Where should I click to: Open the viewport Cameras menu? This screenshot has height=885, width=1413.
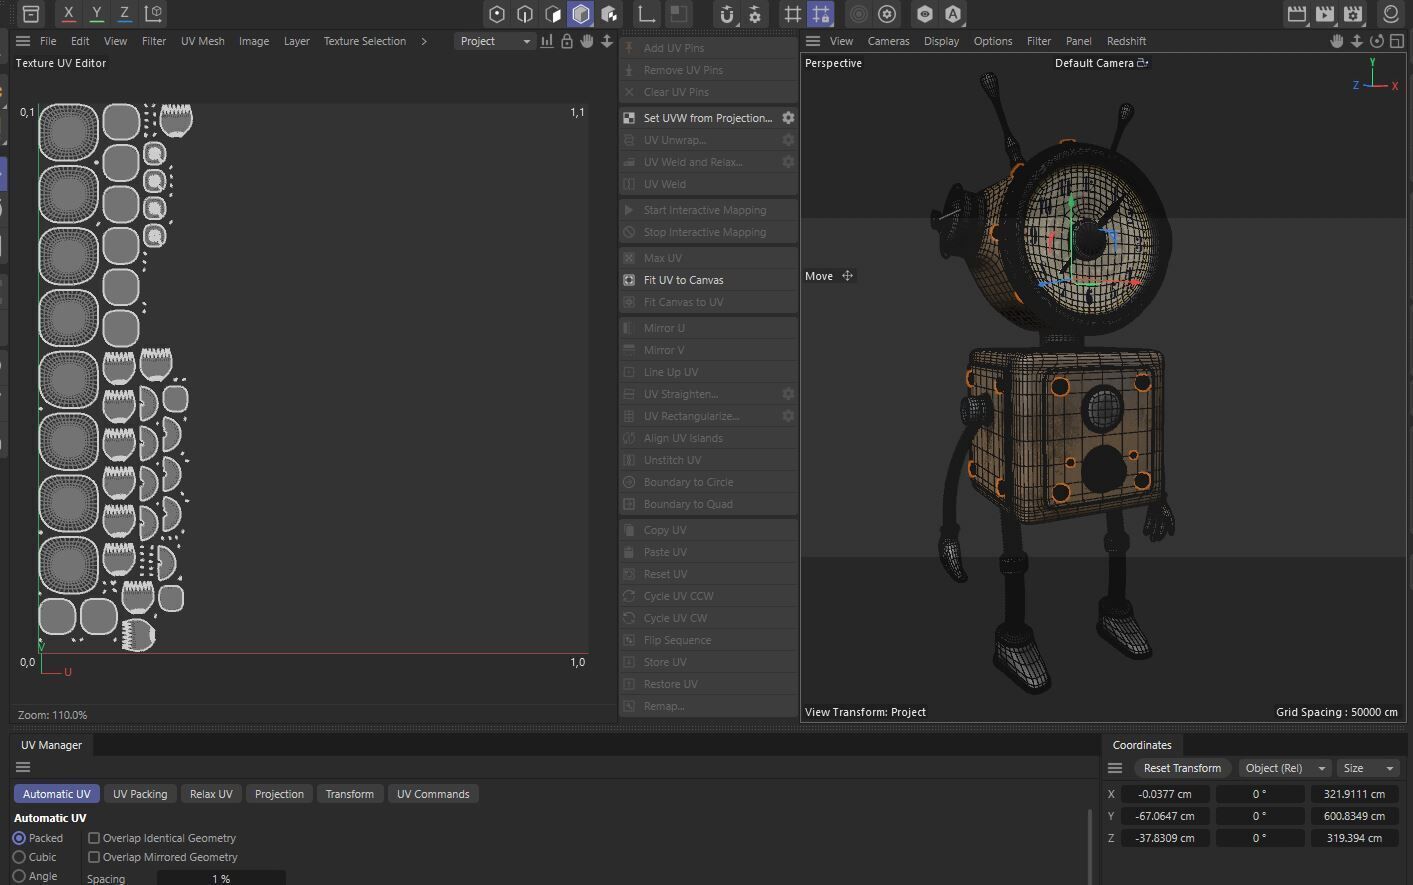pos(888,41)
